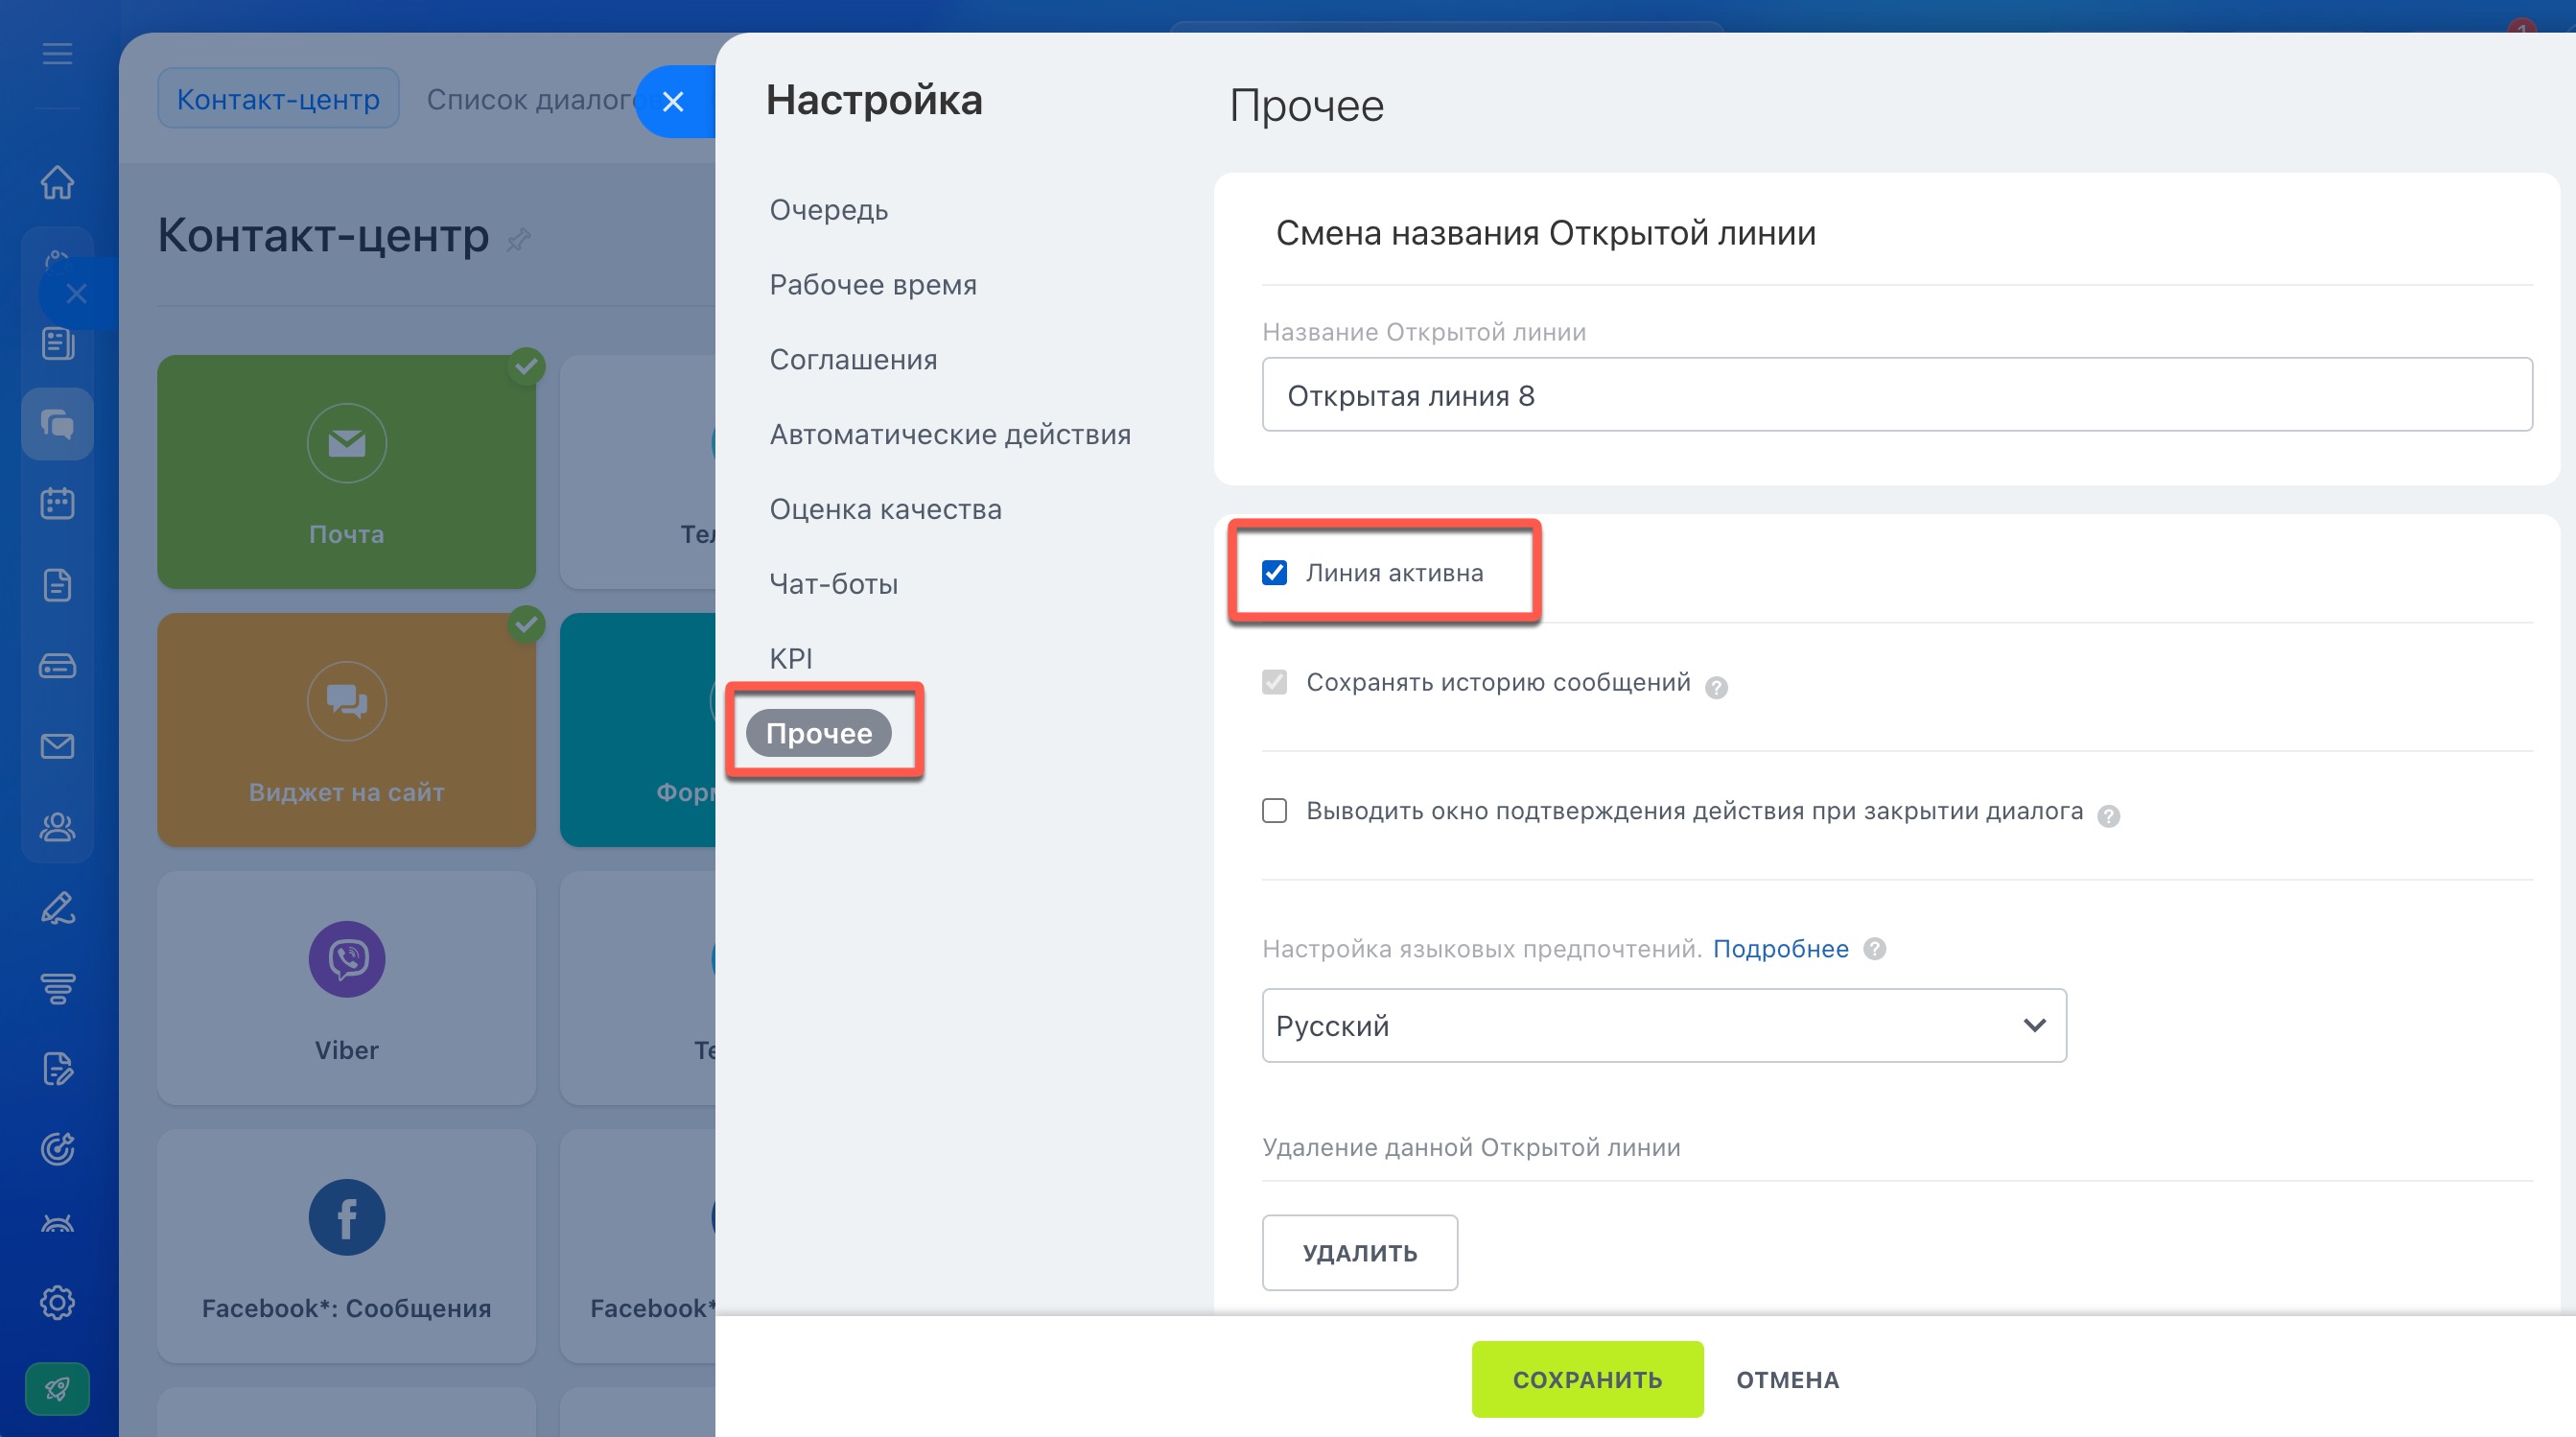The height and width of the screenshot is (1437, 2576).
Task: Click help icon beside Подробнее link
Action: point(1875,949)
